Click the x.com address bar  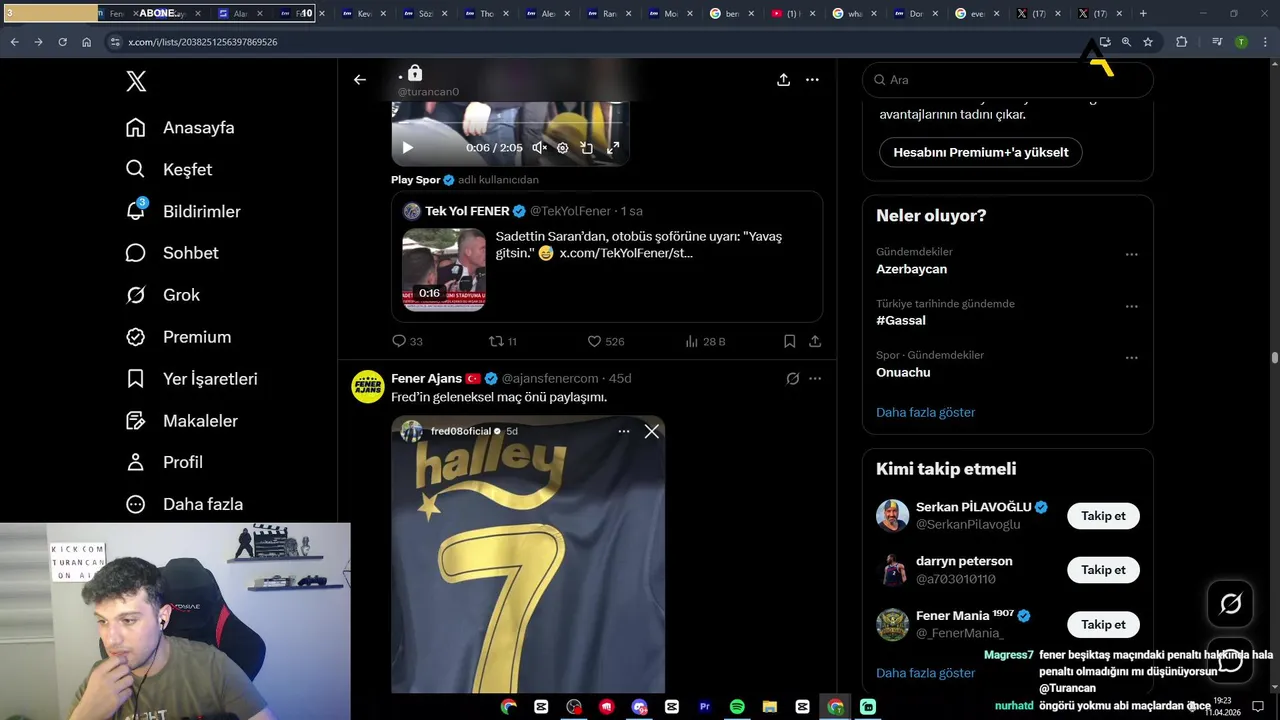tap(600, 42)
